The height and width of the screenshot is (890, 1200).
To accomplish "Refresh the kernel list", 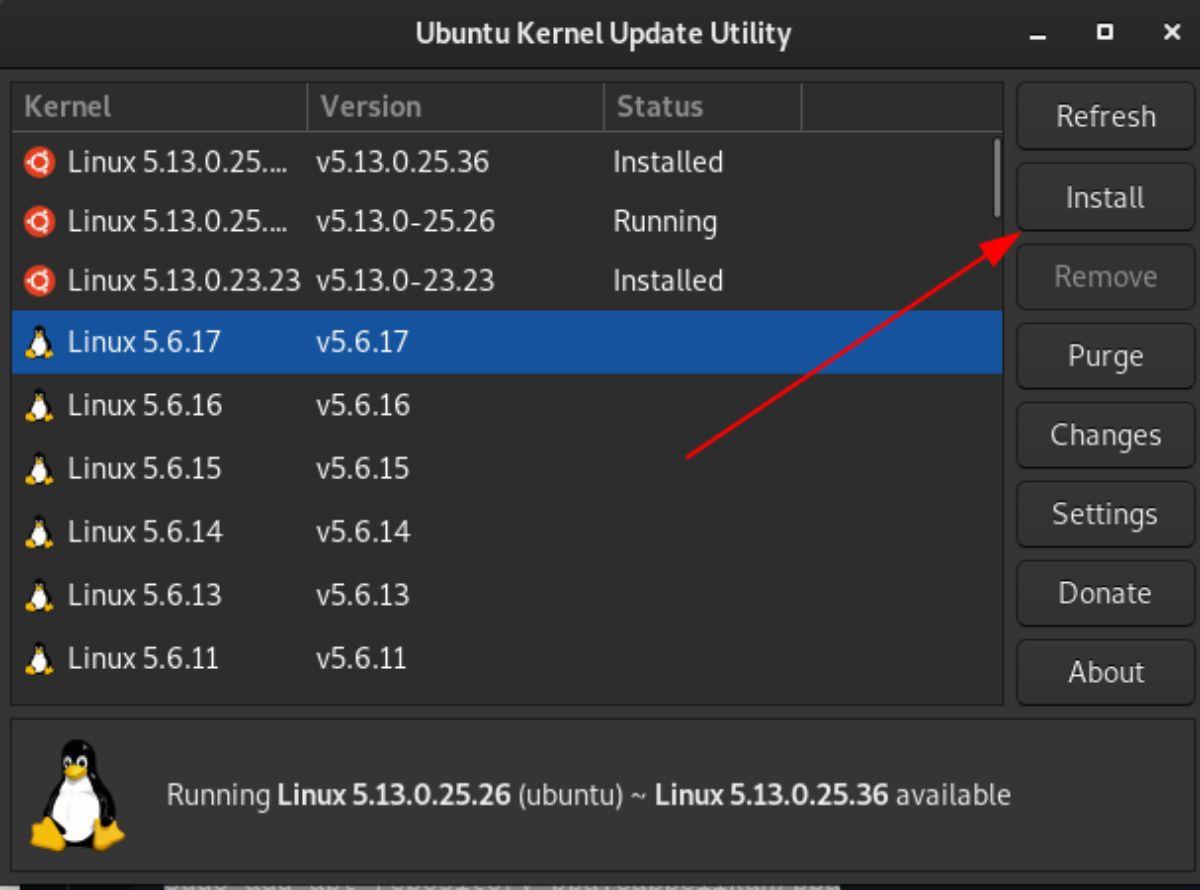I will point(1104,117).
